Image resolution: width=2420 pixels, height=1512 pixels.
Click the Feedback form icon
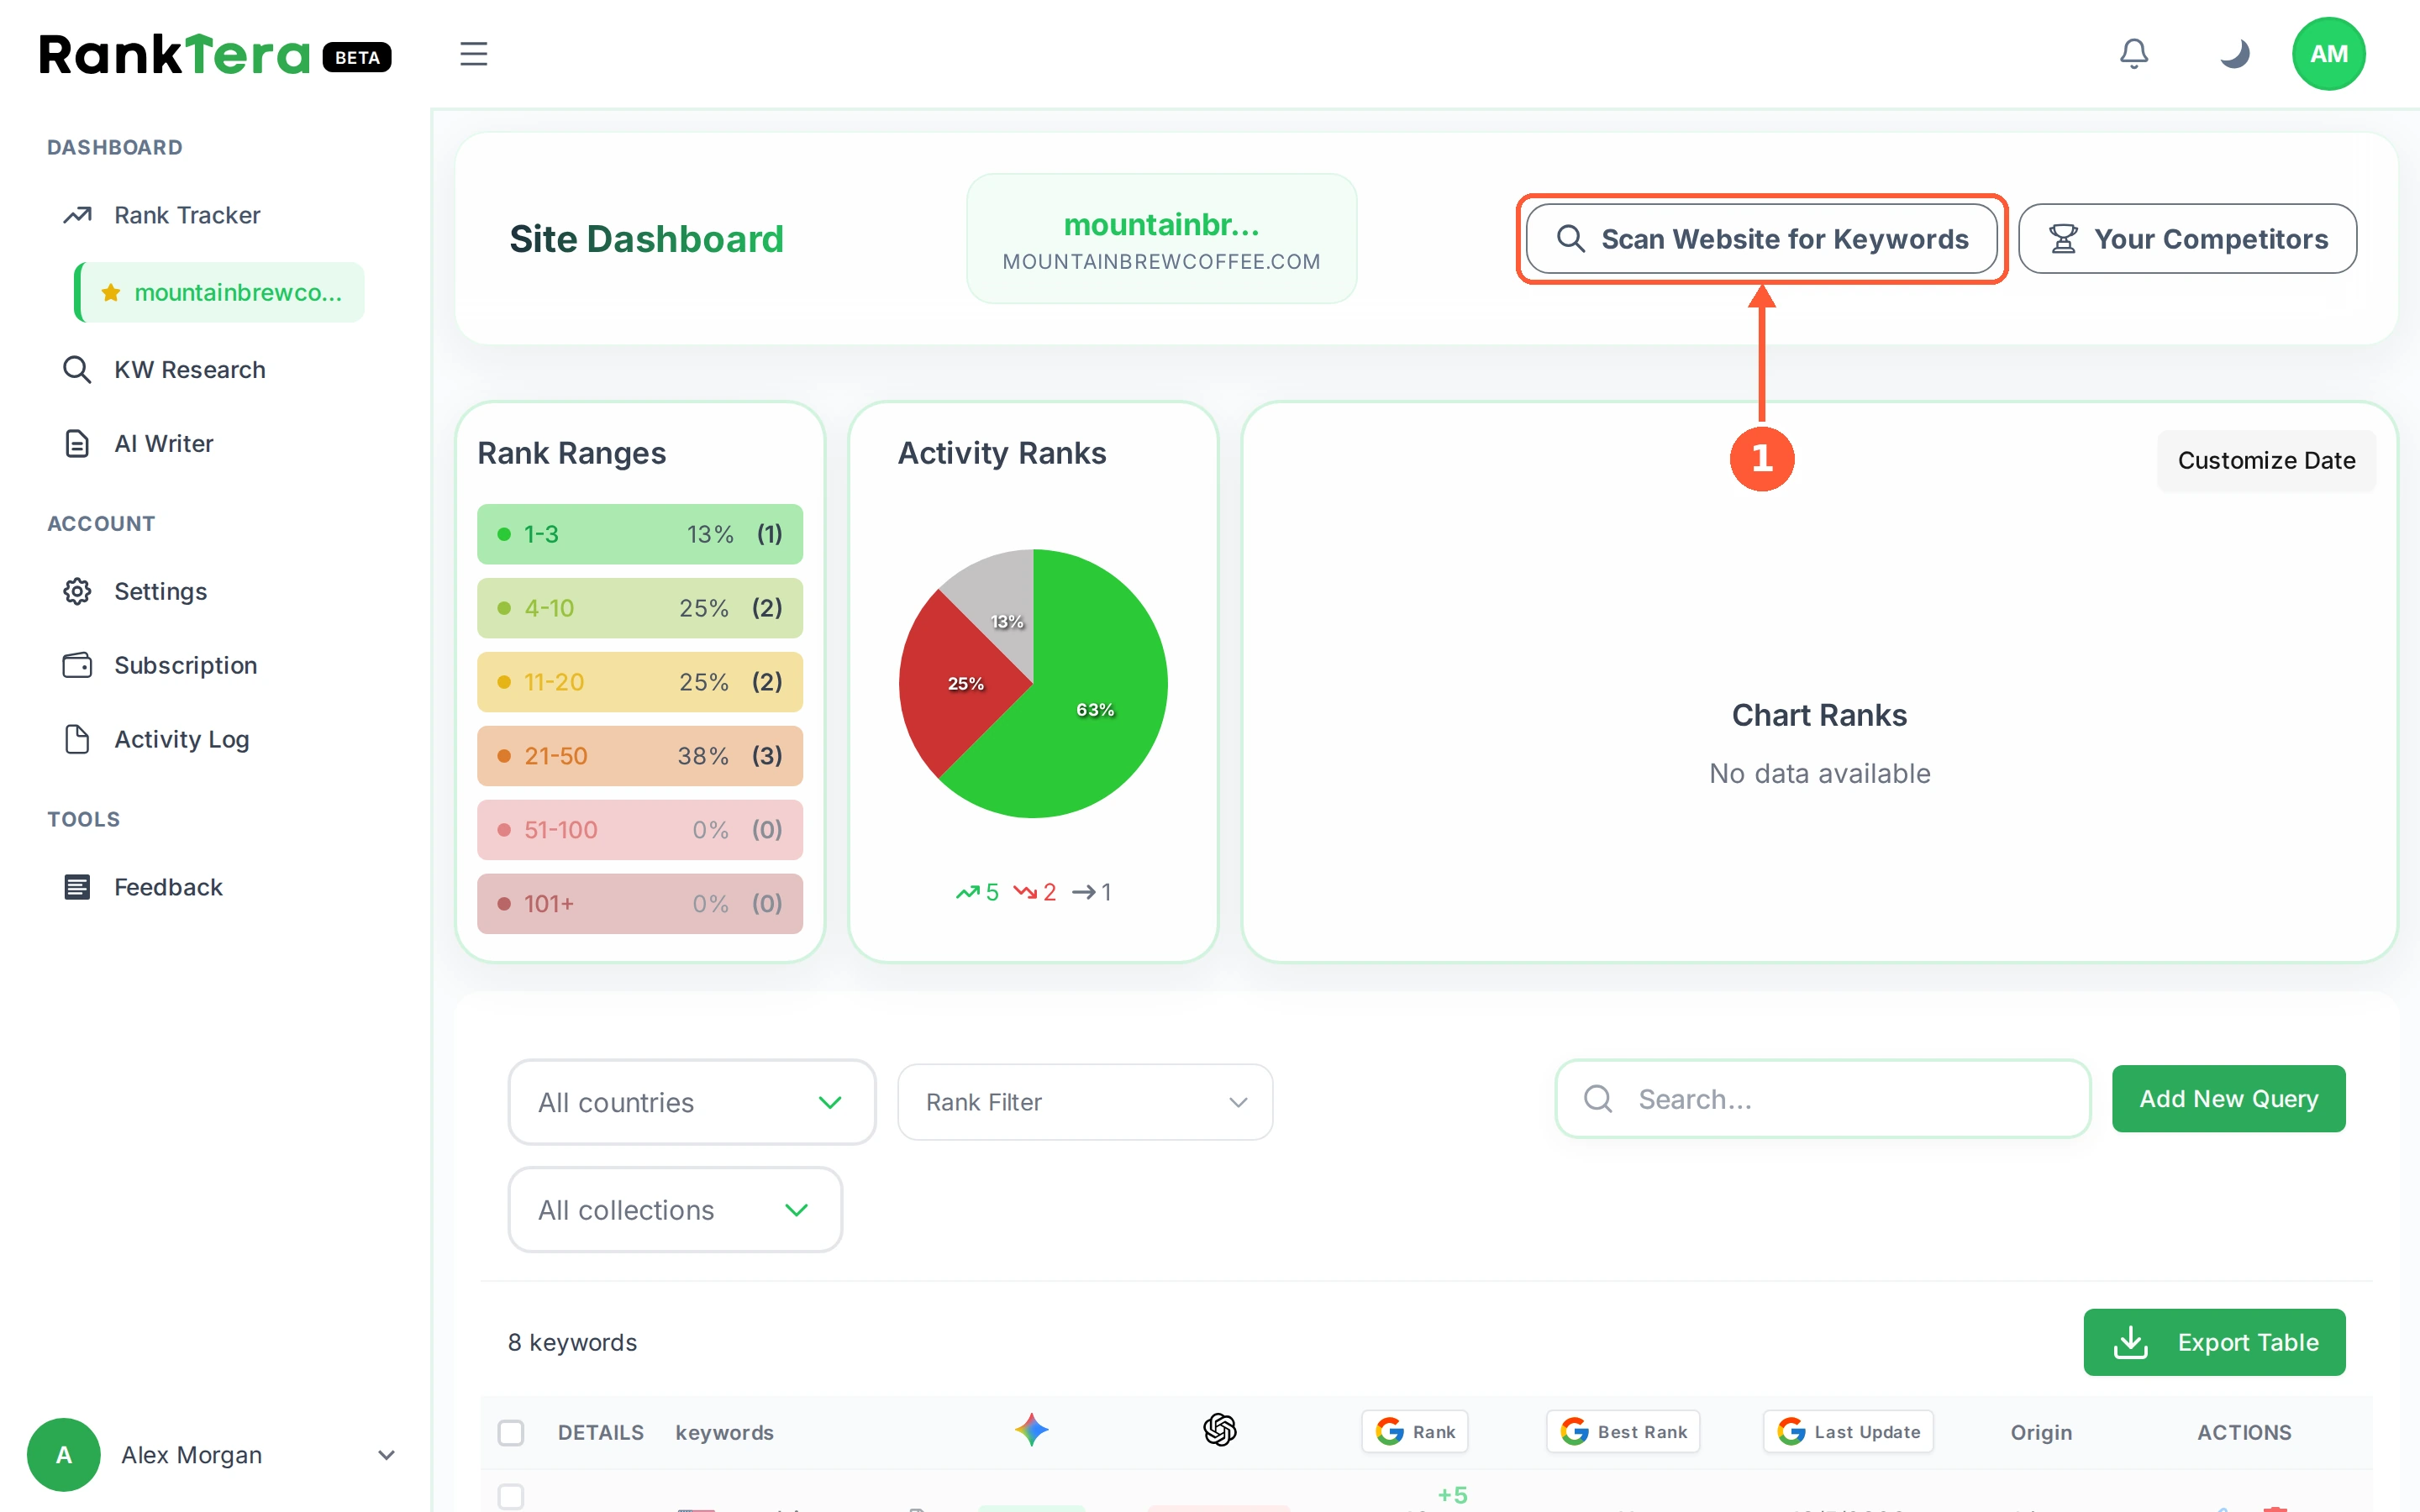(x=77, y=887)
